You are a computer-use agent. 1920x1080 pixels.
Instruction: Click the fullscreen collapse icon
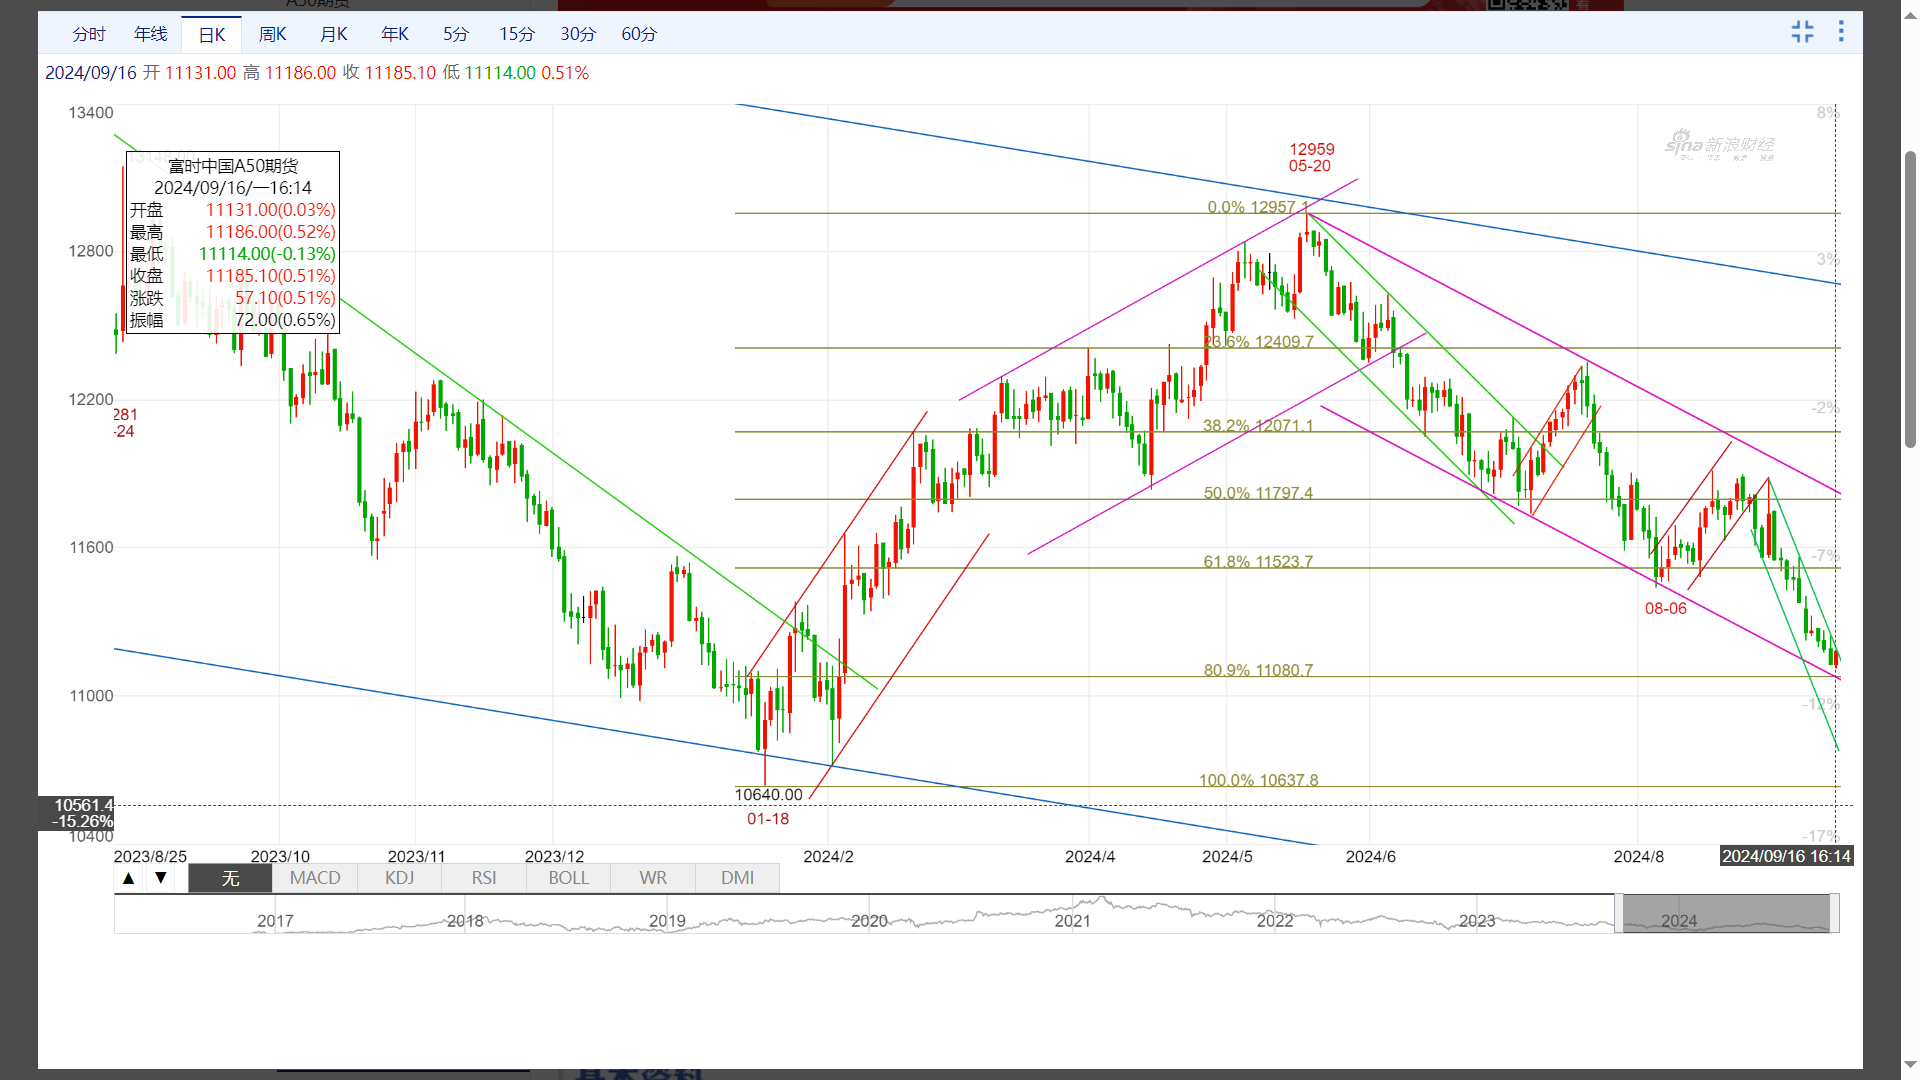click(x=1802, y=32)
